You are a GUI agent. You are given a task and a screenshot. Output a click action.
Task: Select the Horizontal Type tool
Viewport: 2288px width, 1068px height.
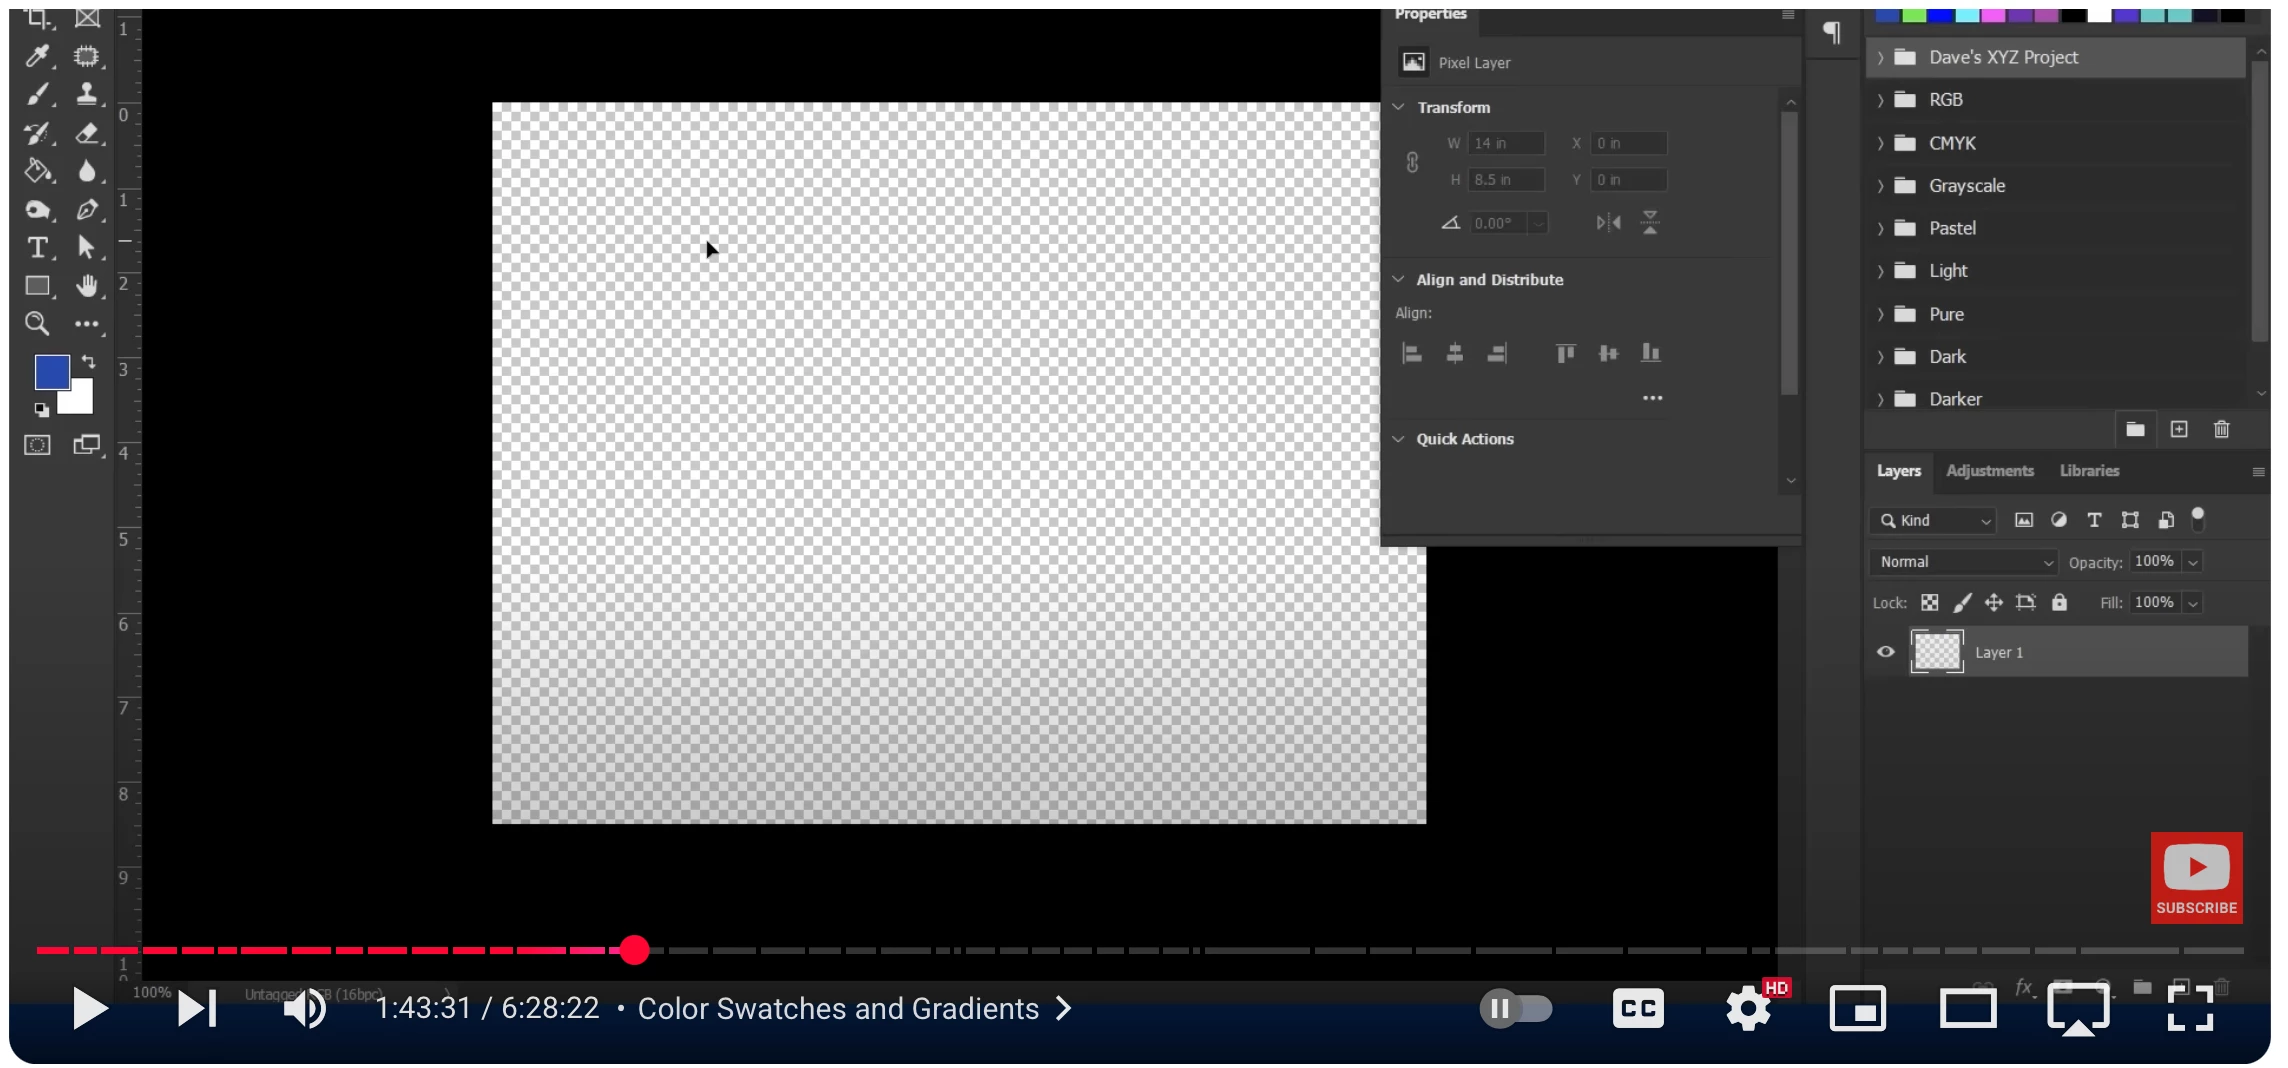(37, 247)
